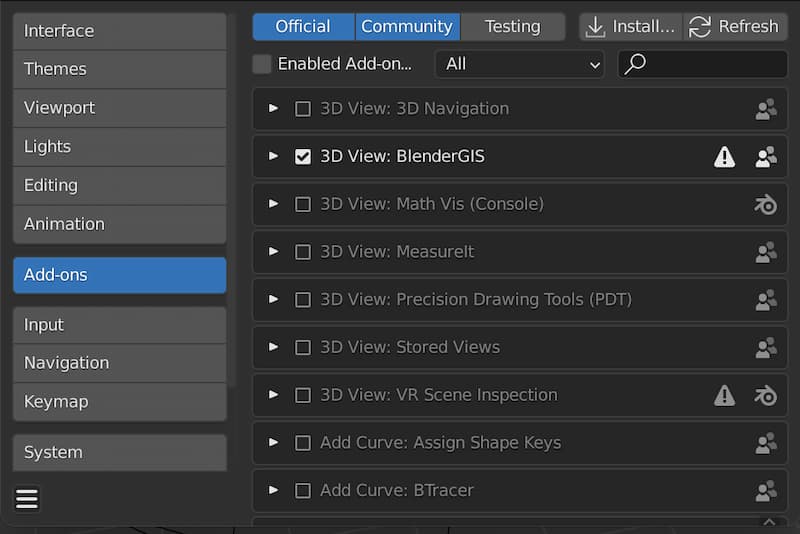
Task: Click the warning icon on VR Scene Inspection row
Action: pos(724,396)
